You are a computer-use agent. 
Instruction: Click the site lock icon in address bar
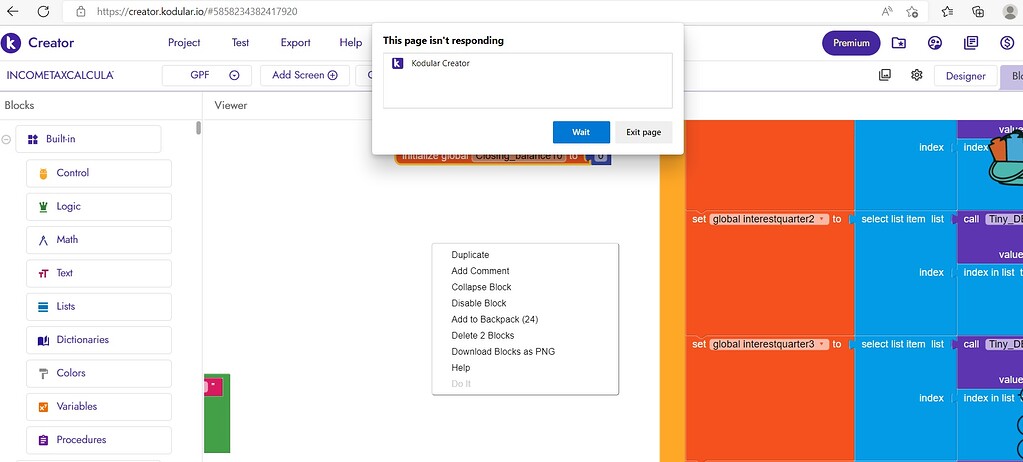[x=81, y=11]
